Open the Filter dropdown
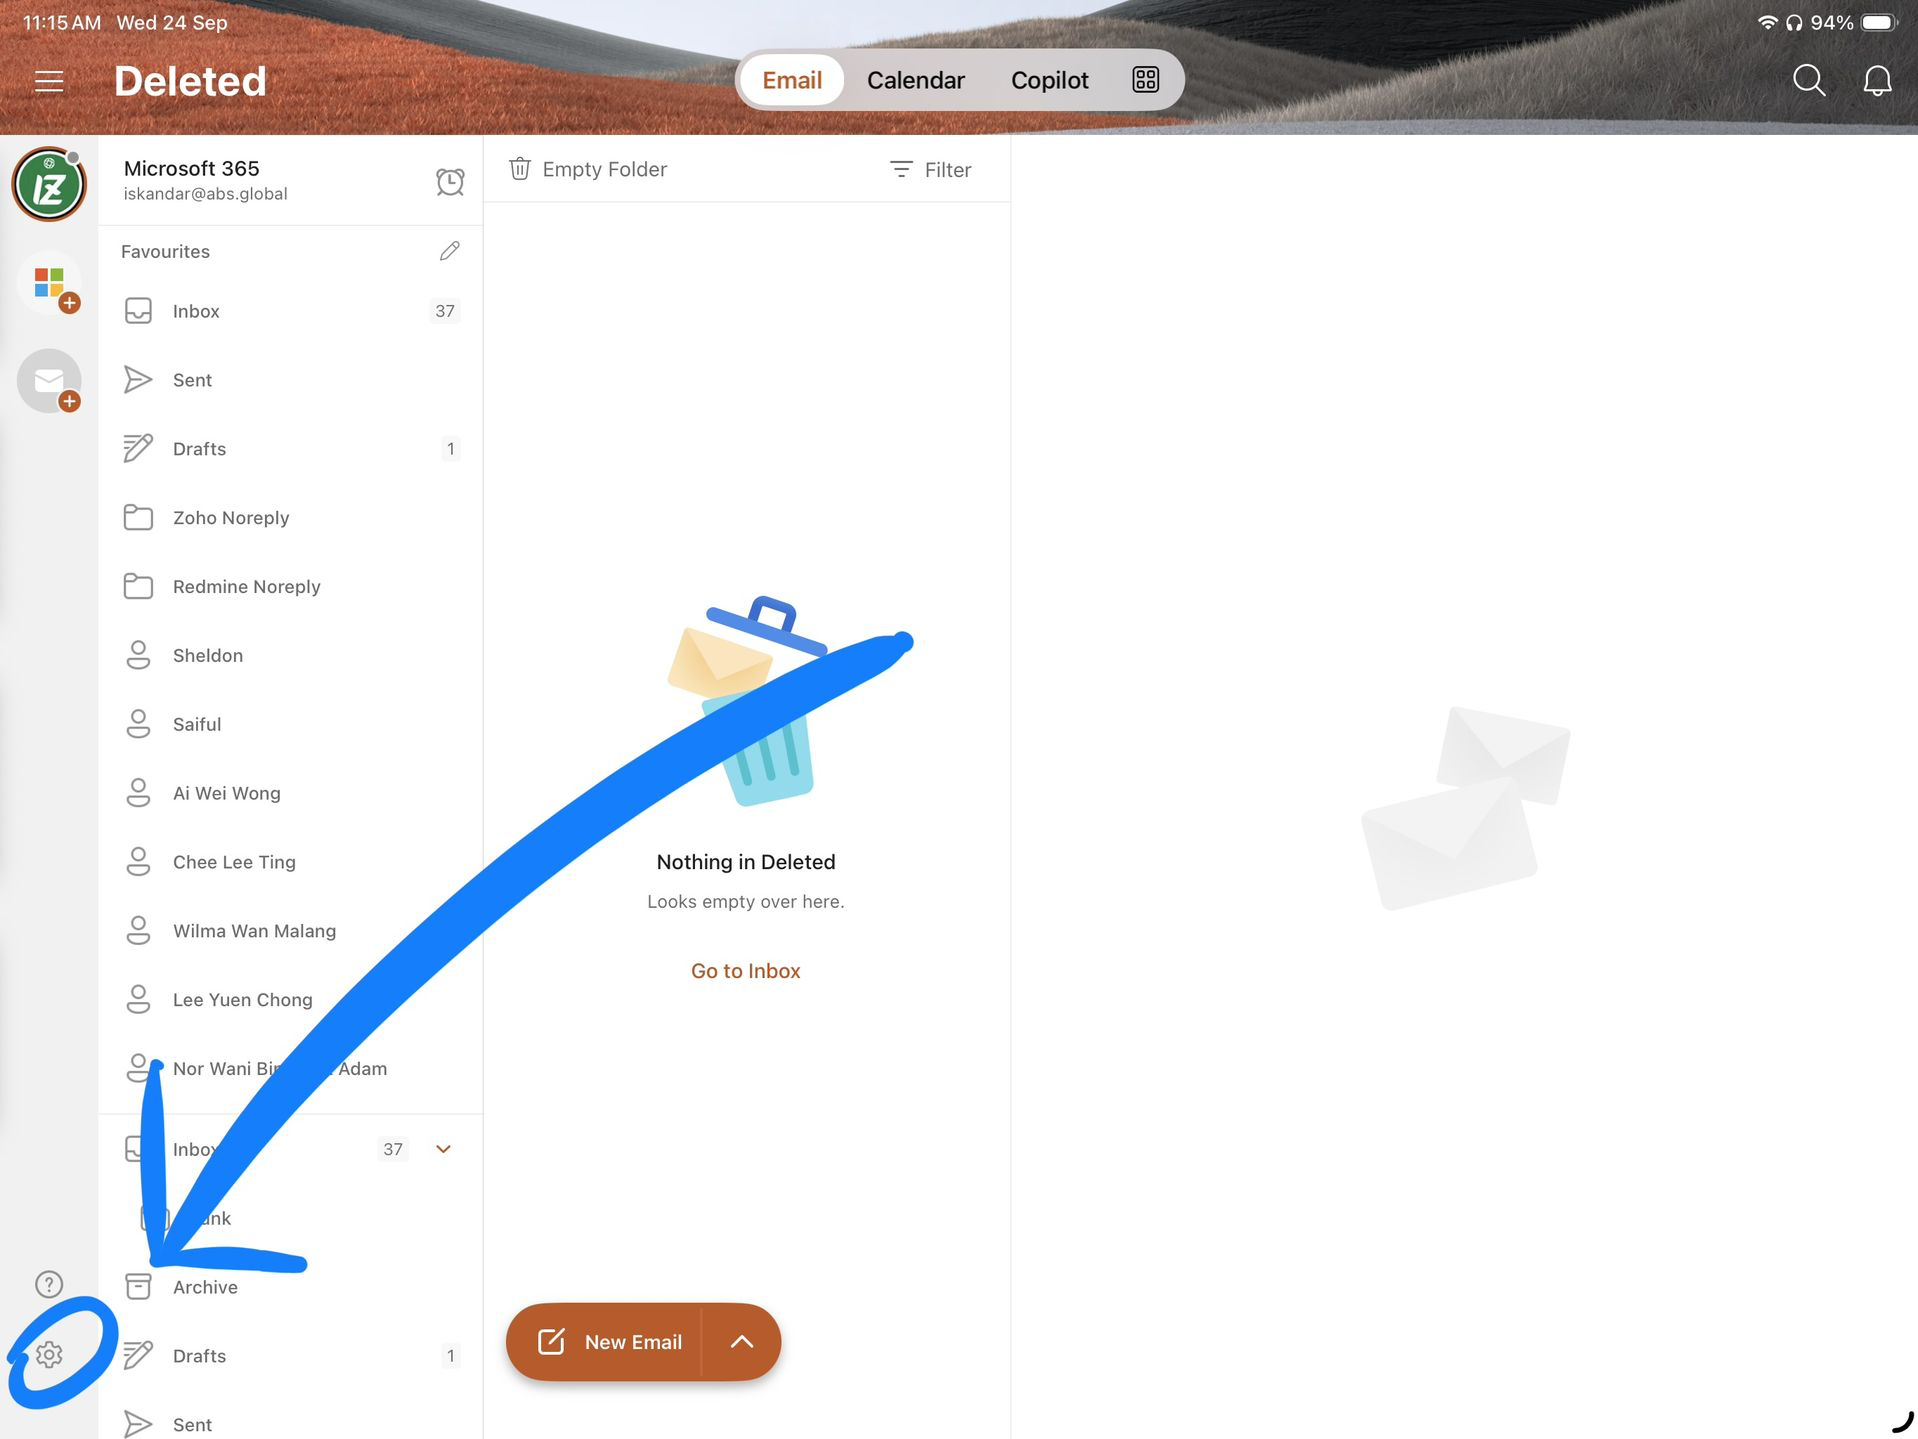The width and height of the screenshot is (1918, 1439). point(930,170)
